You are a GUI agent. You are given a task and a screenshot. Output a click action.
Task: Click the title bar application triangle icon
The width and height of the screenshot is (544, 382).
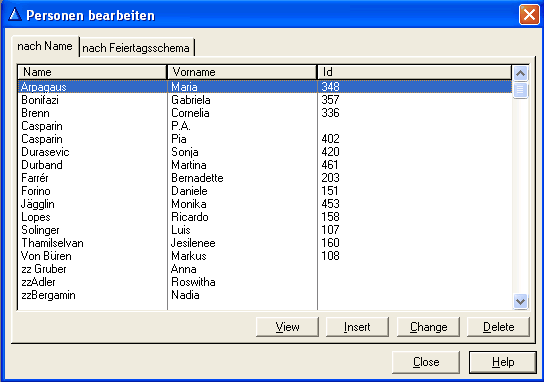(15, 15)
